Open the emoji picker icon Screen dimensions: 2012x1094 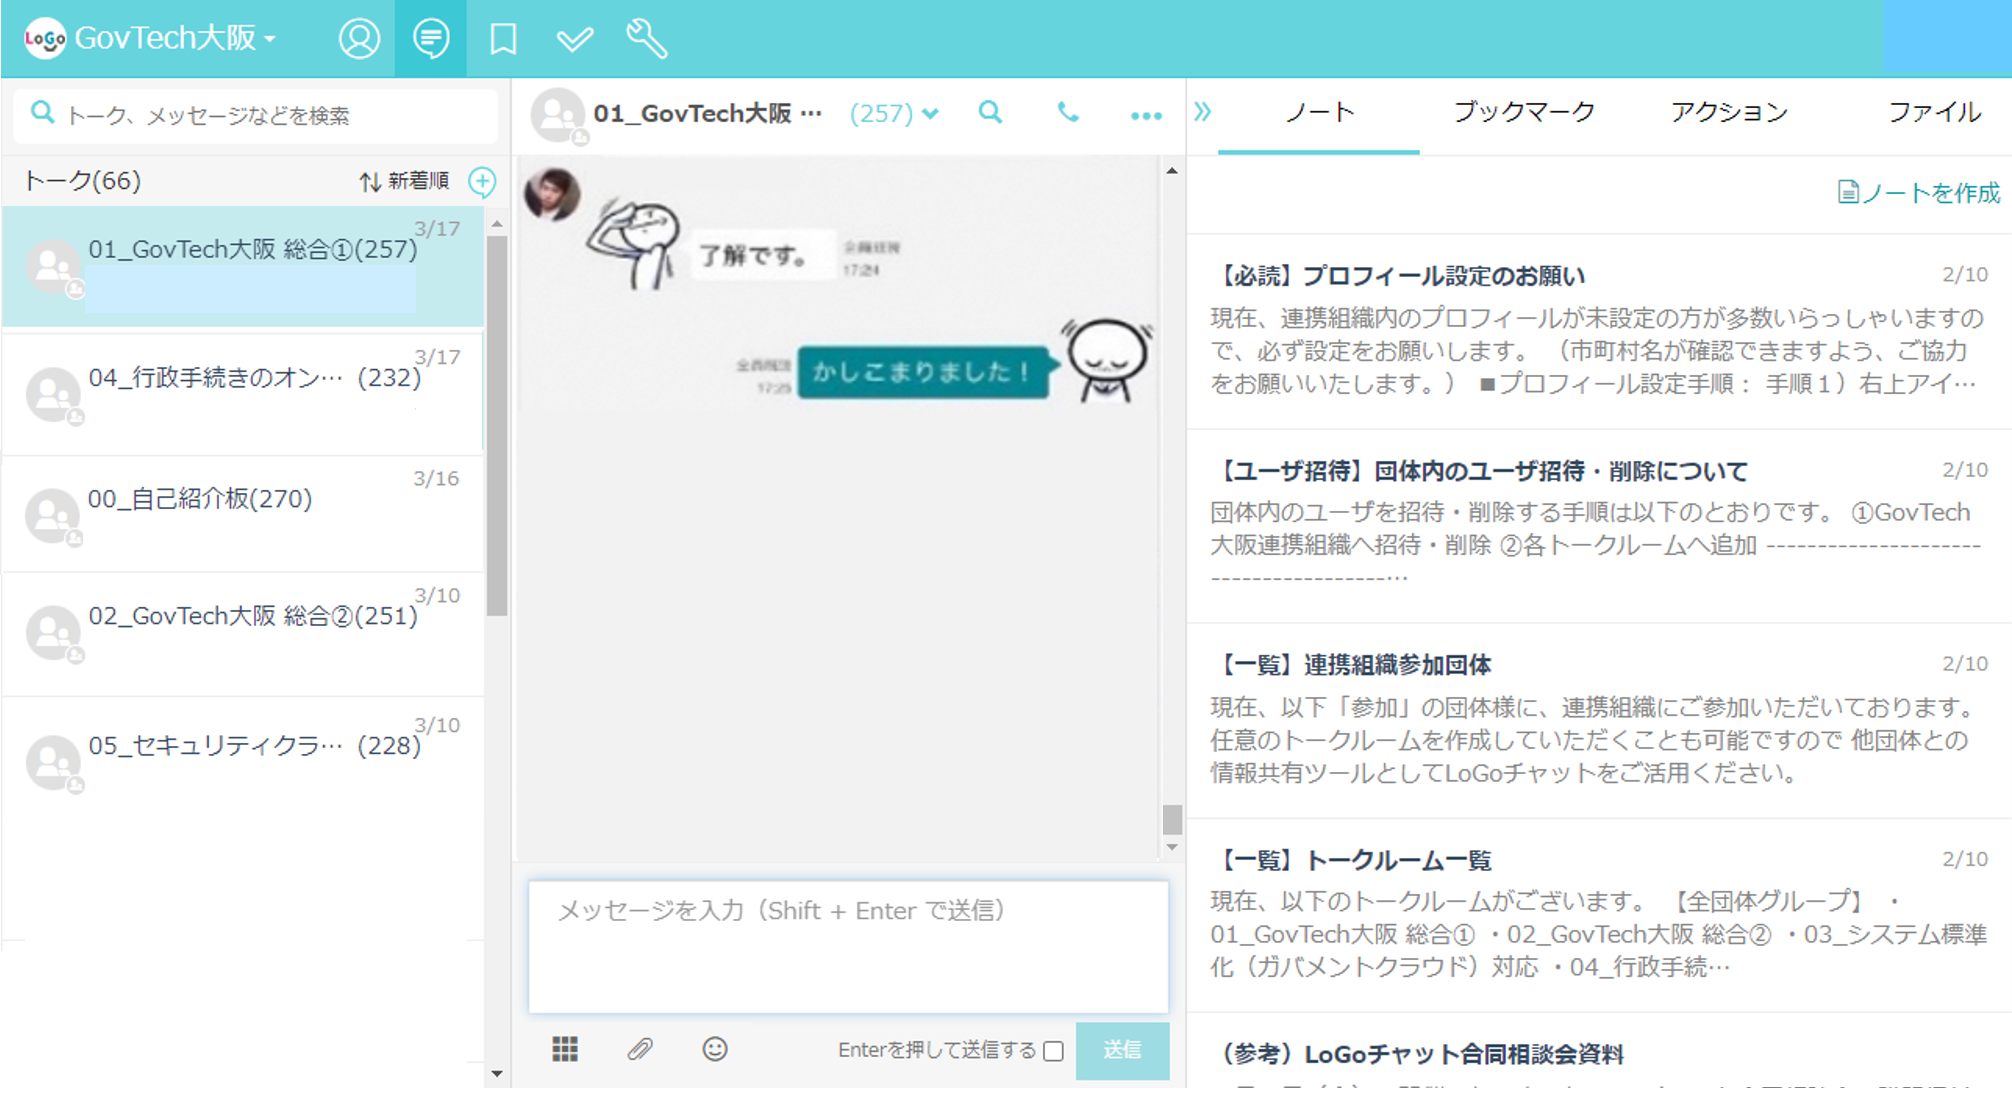click(714, 1049)
